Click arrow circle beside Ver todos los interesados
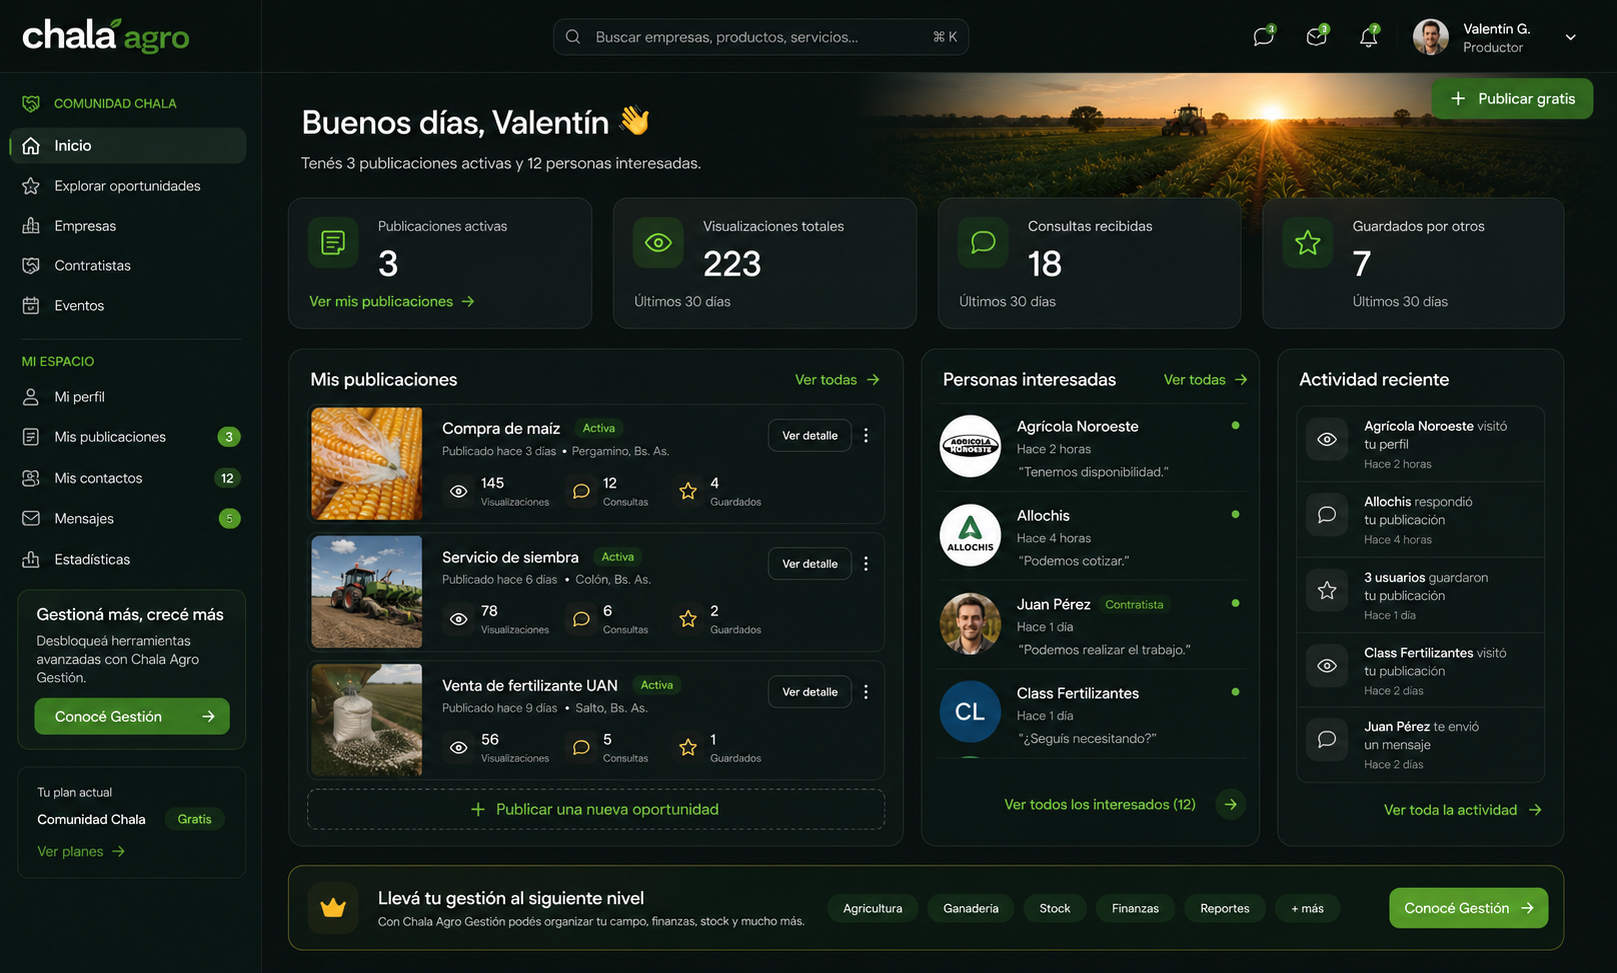The image size is (1617, 973). click(1231, 804)
